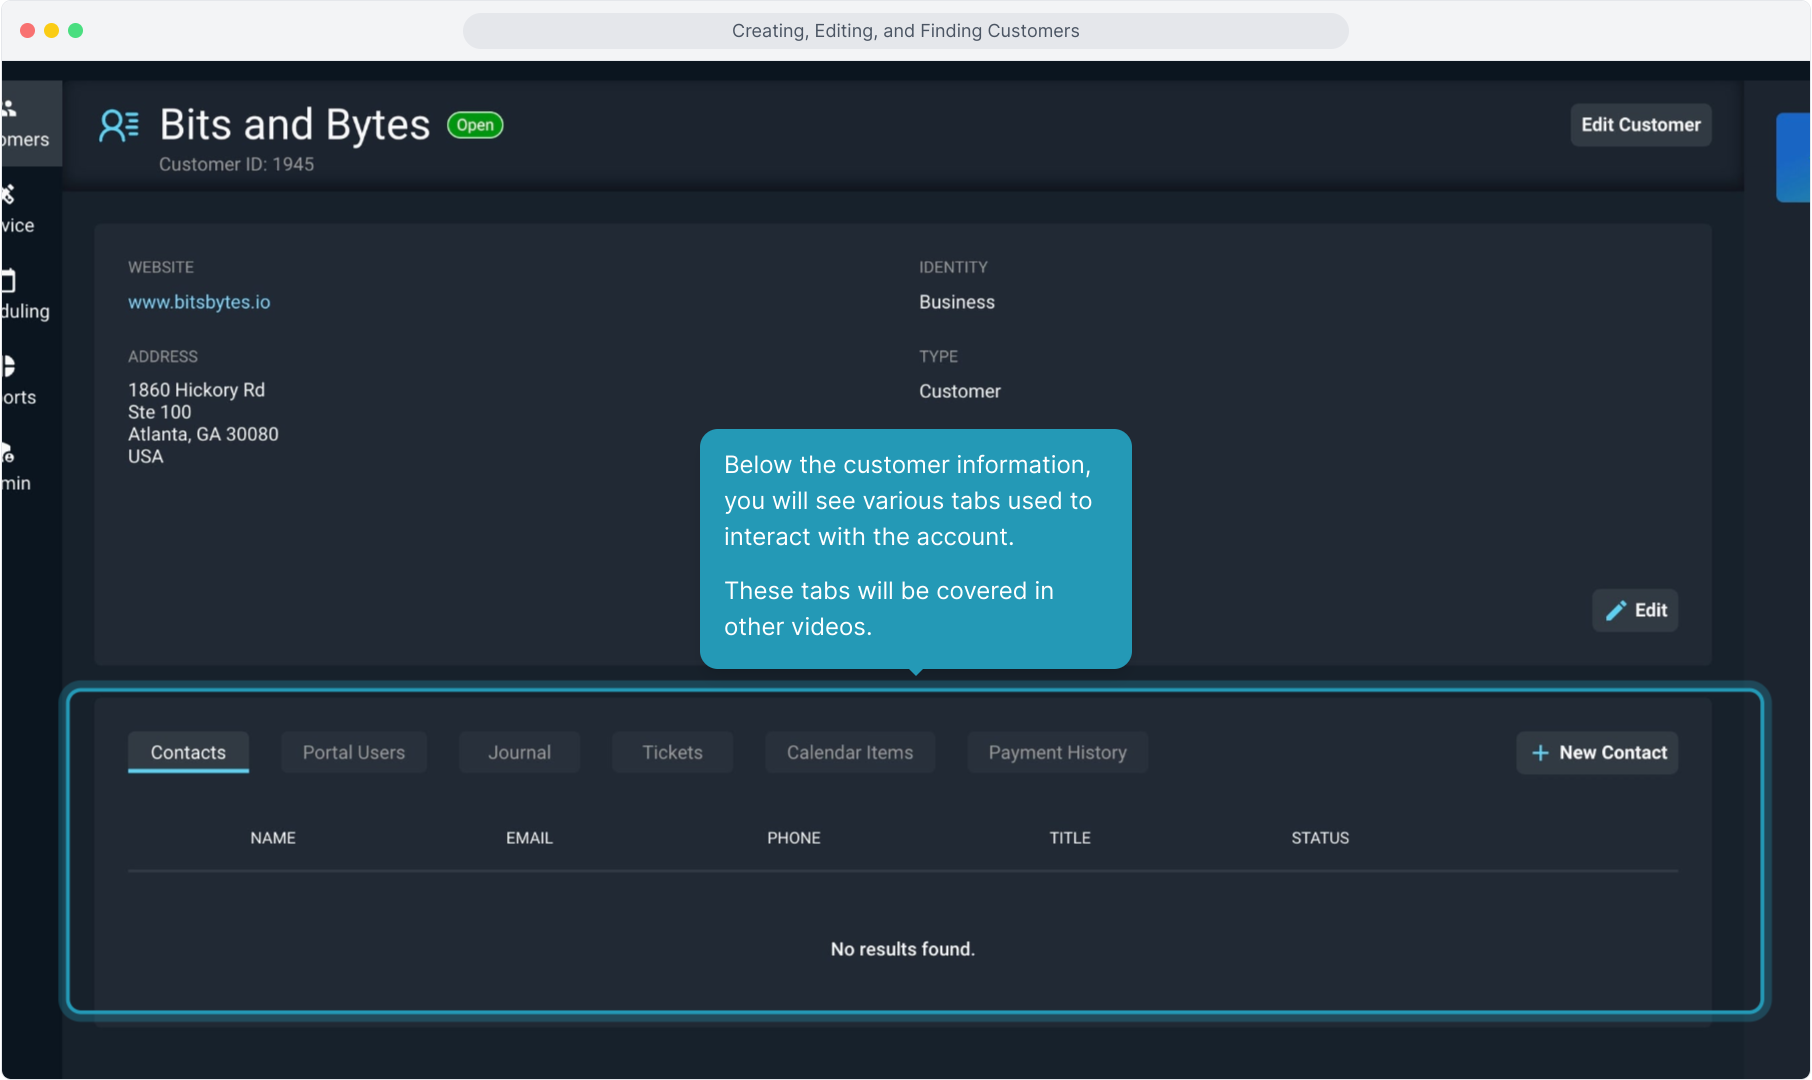Viewport: 1812px width, 1080px height.
Task: Click the customer profile icon beside title
Action: 119,126
